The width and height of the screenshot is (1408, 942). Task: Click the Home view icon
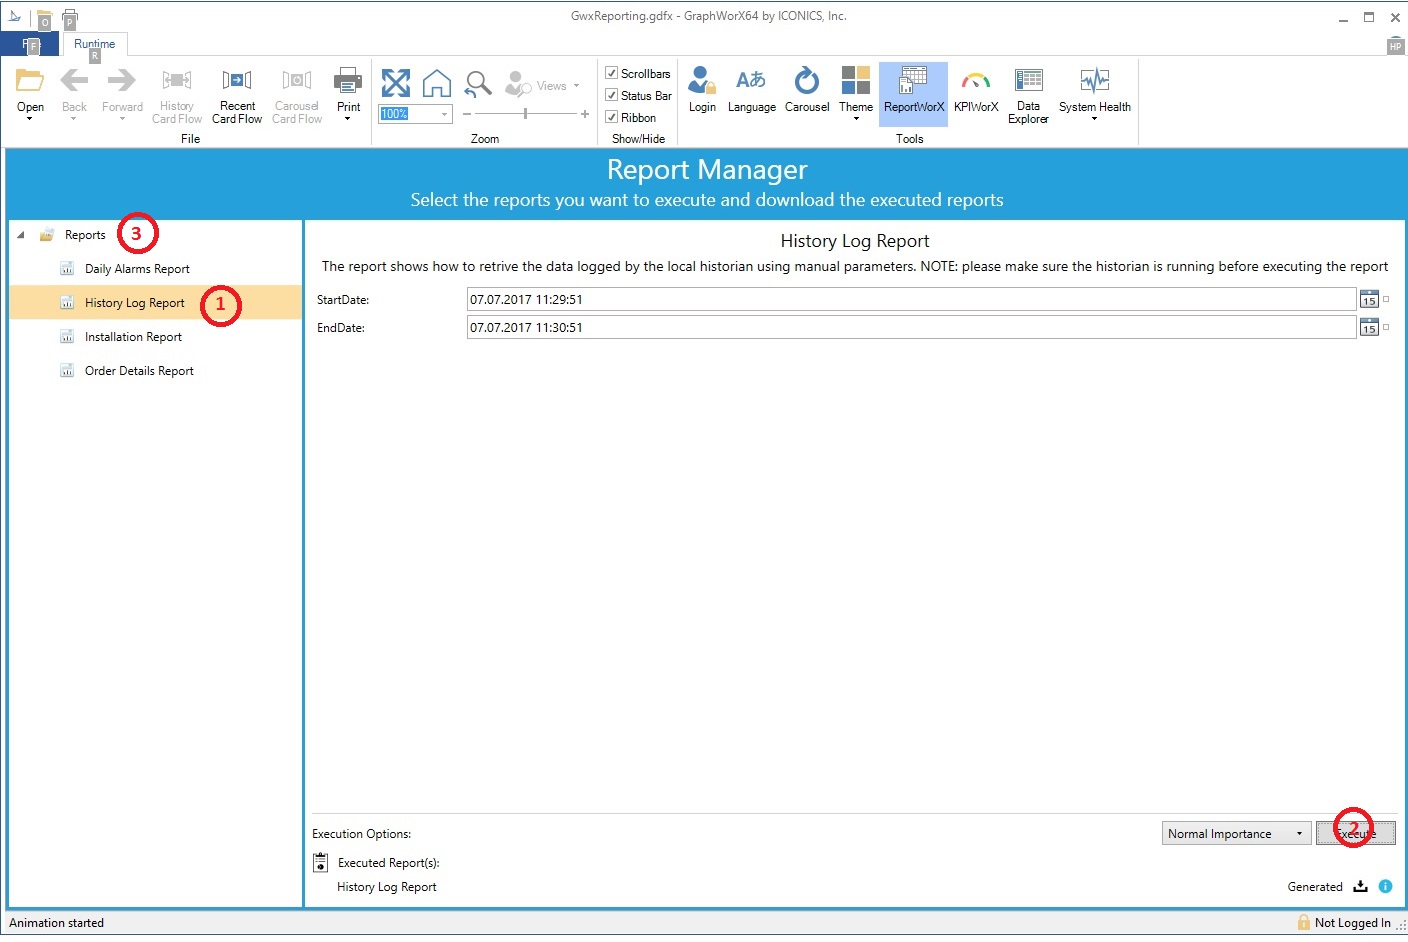437,83
